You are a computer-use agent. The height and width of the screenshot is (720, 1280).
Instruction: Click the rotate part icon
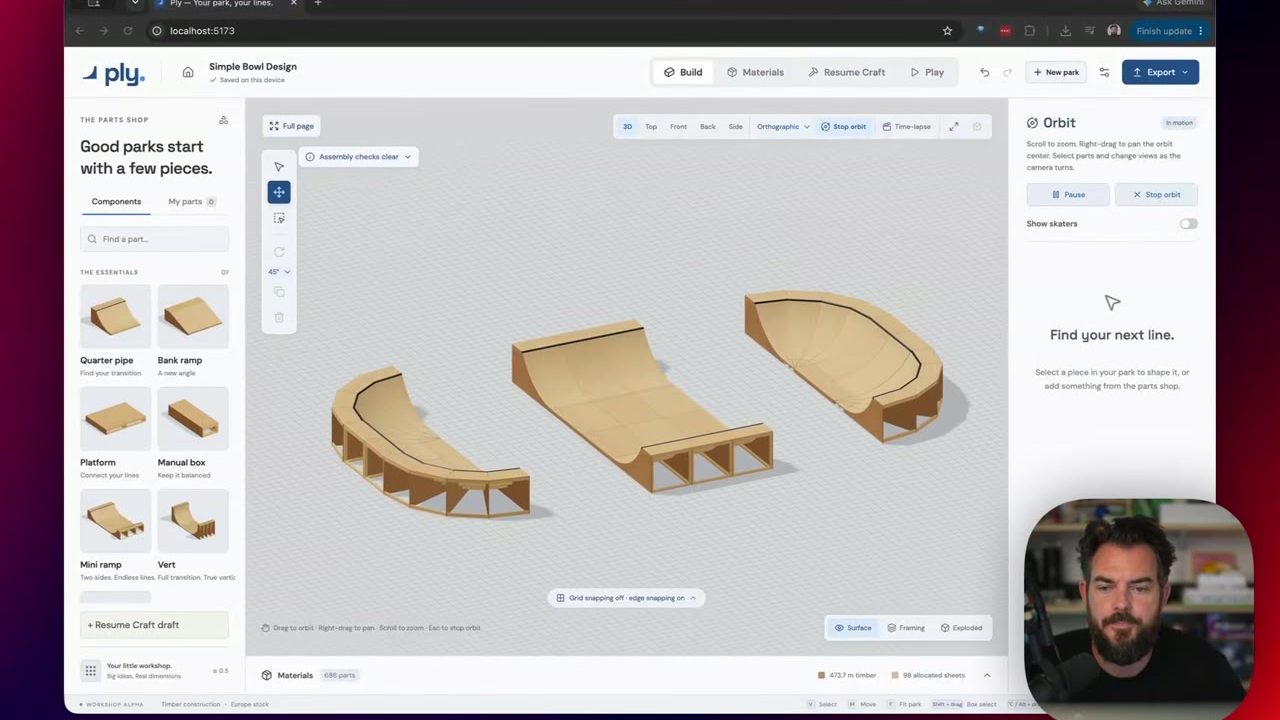279,252
